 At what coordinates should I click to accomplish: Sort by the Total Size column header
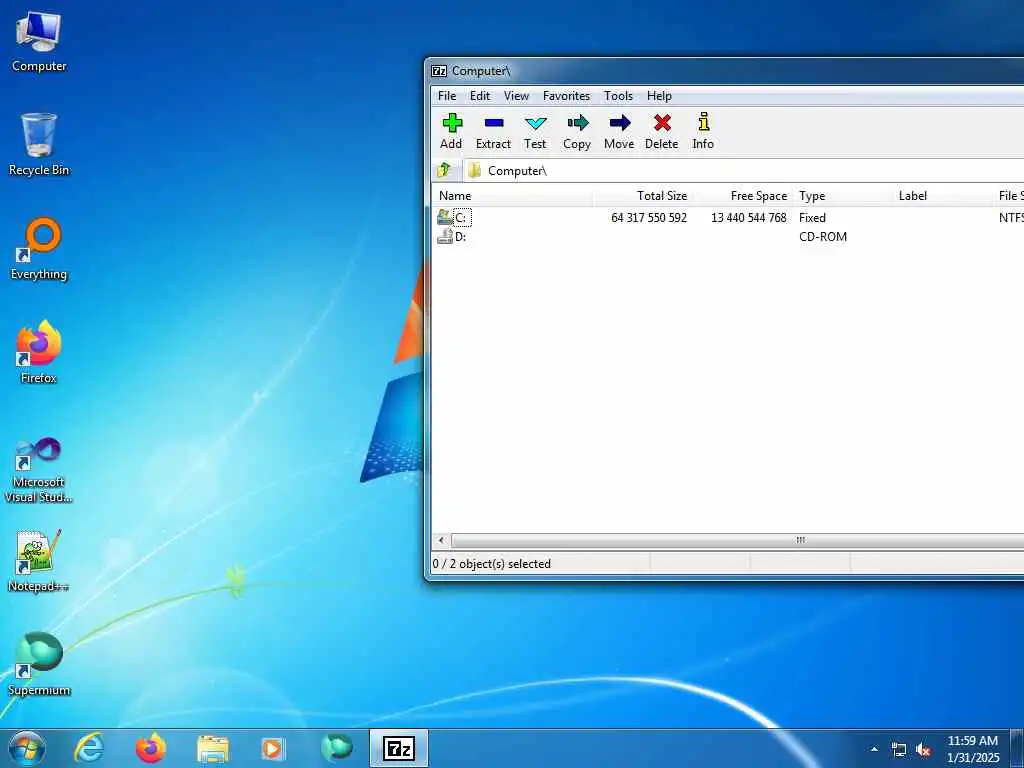click(x=643, y=196)
